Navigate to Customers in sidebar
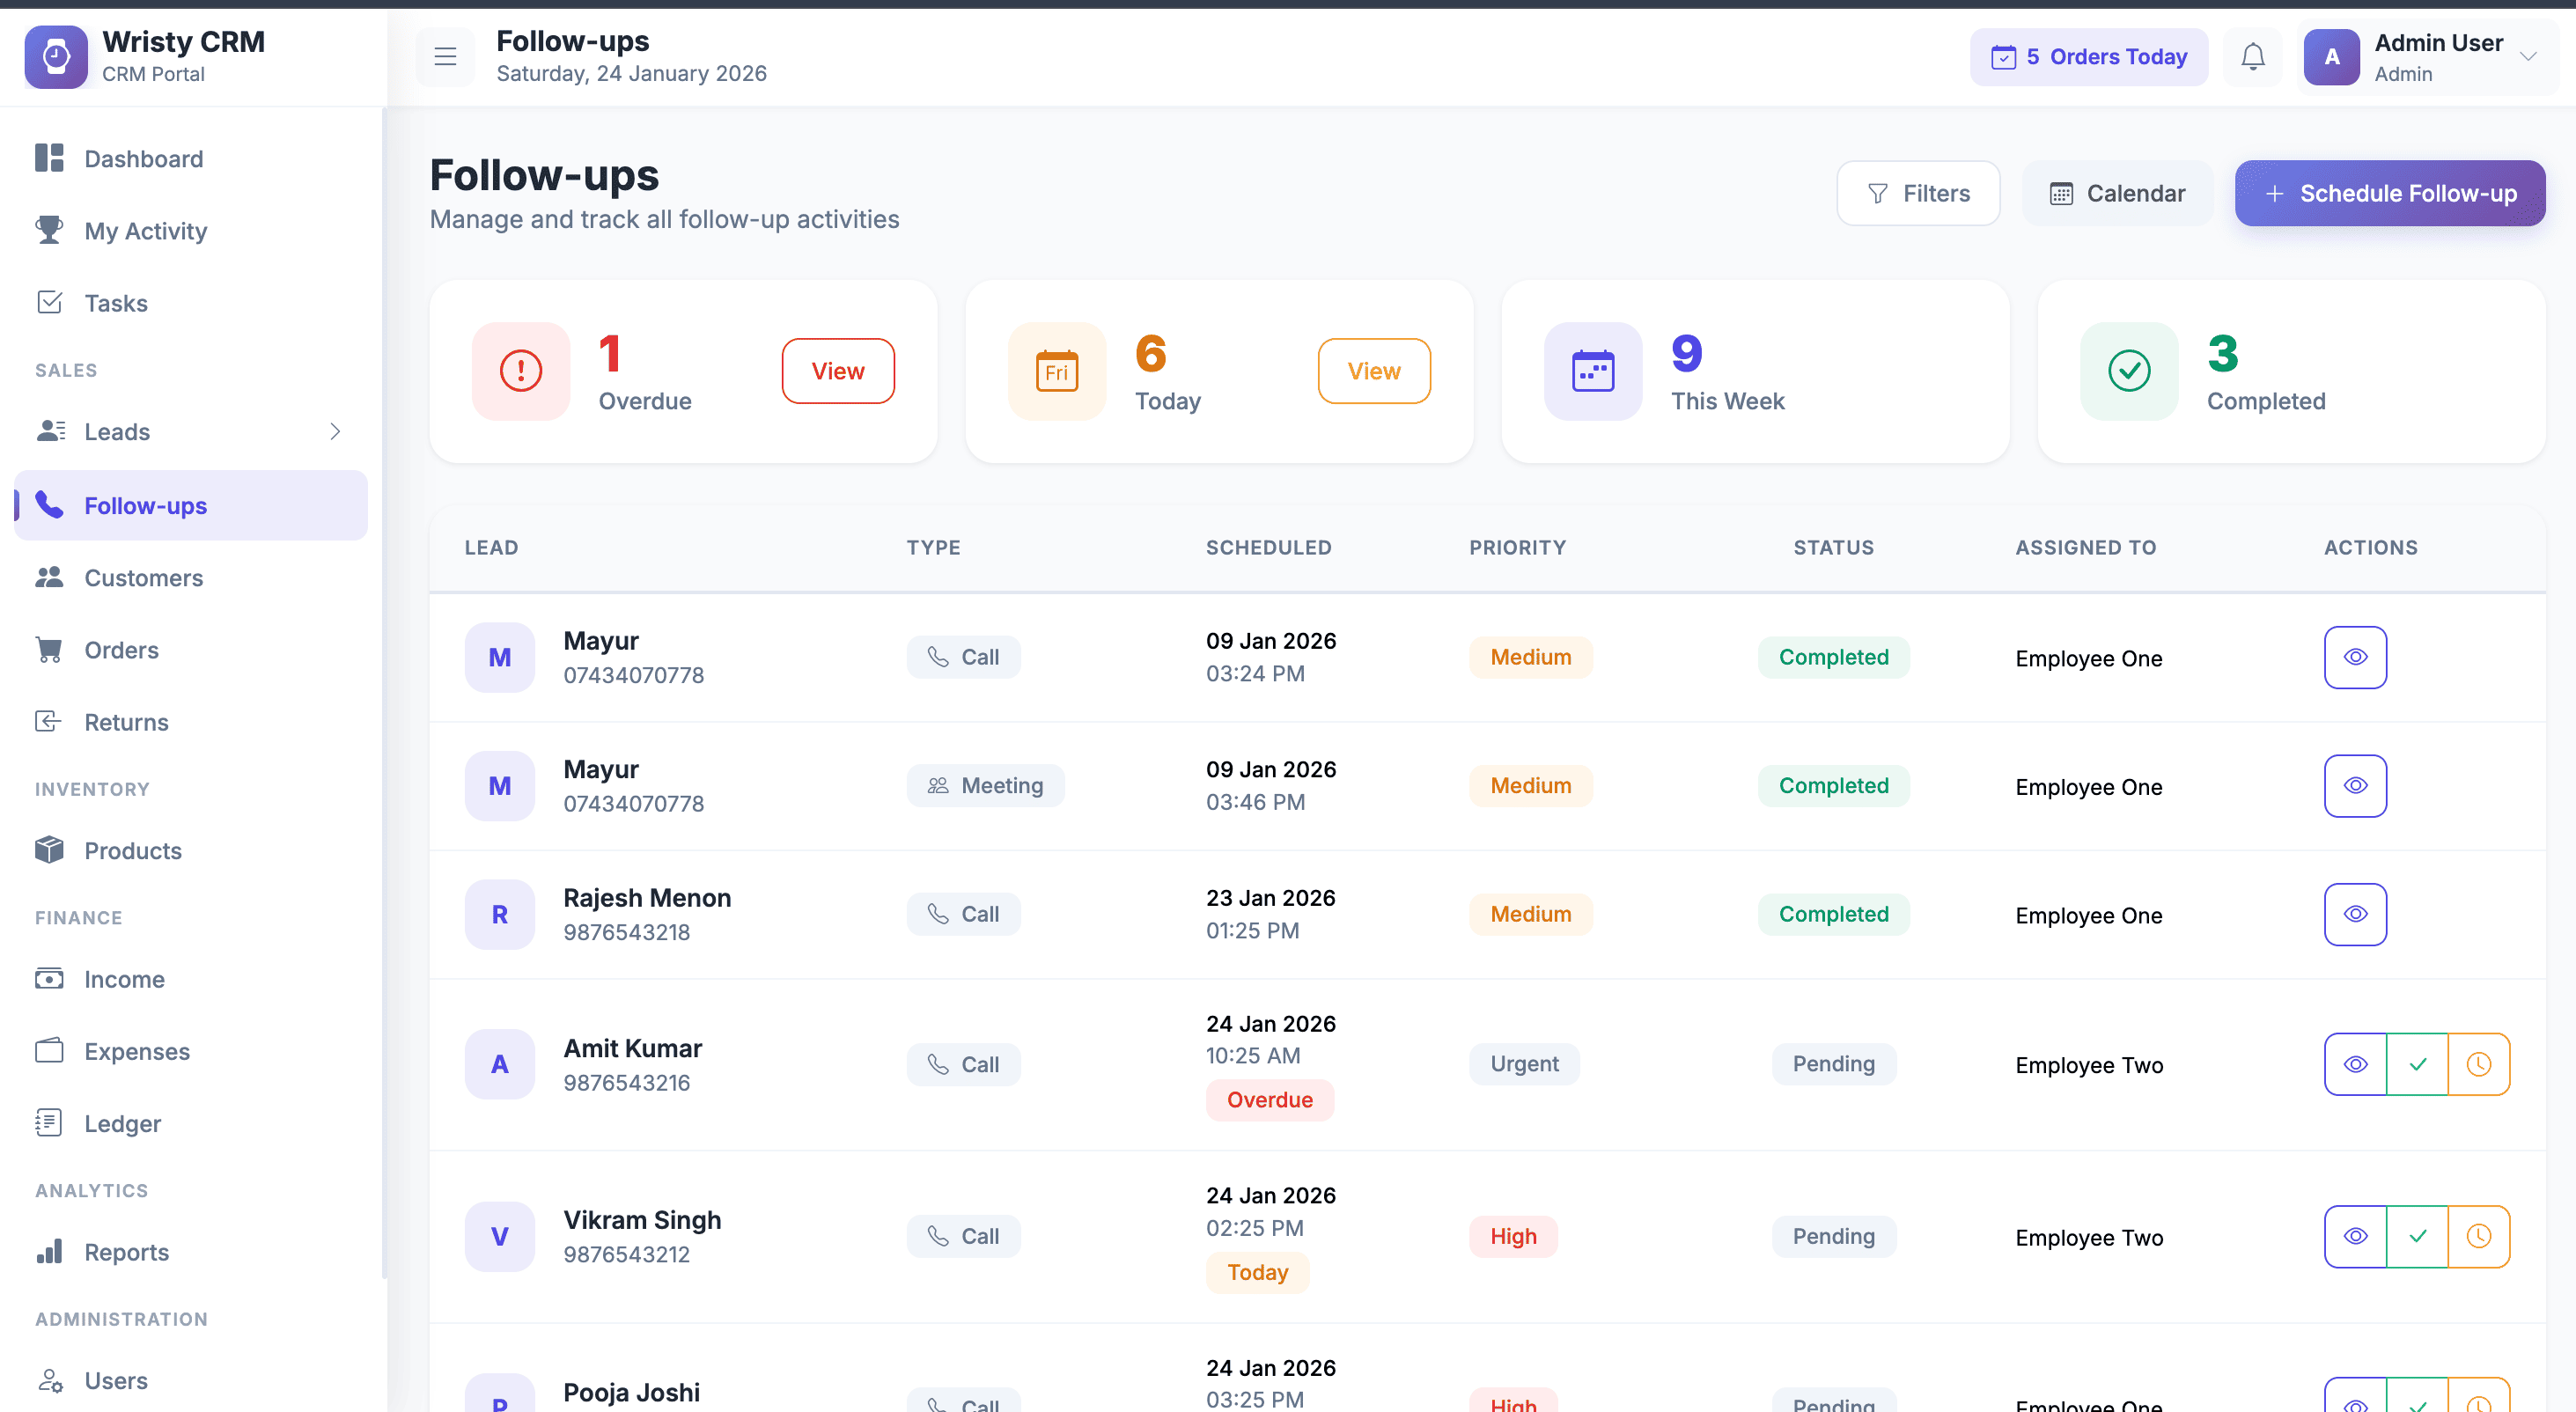 pyautogui.click(x=143, y=577)
